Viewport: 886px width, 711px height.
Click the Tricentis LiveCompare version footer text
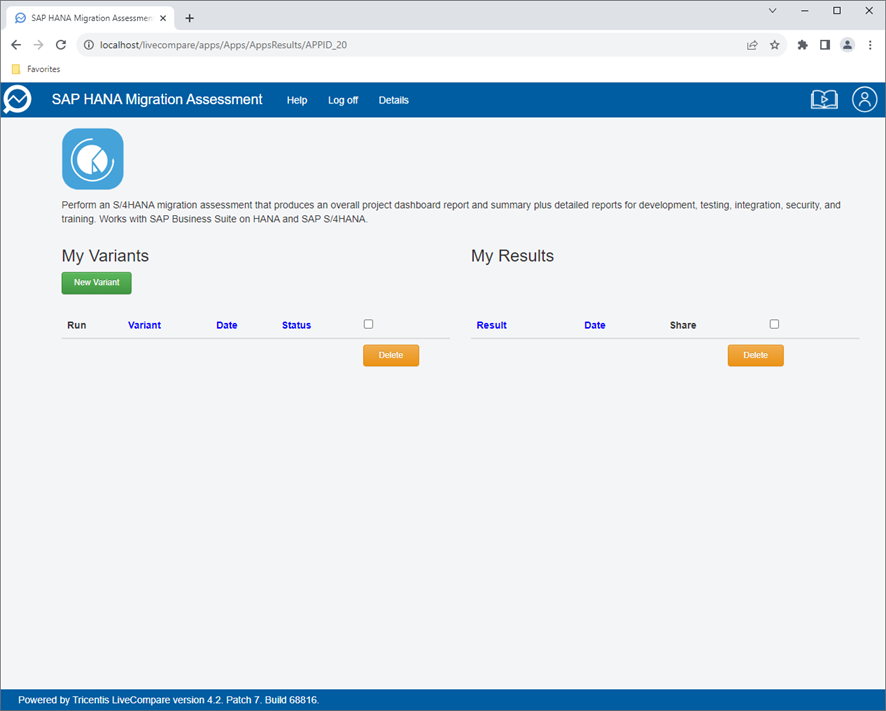[168, 700]
